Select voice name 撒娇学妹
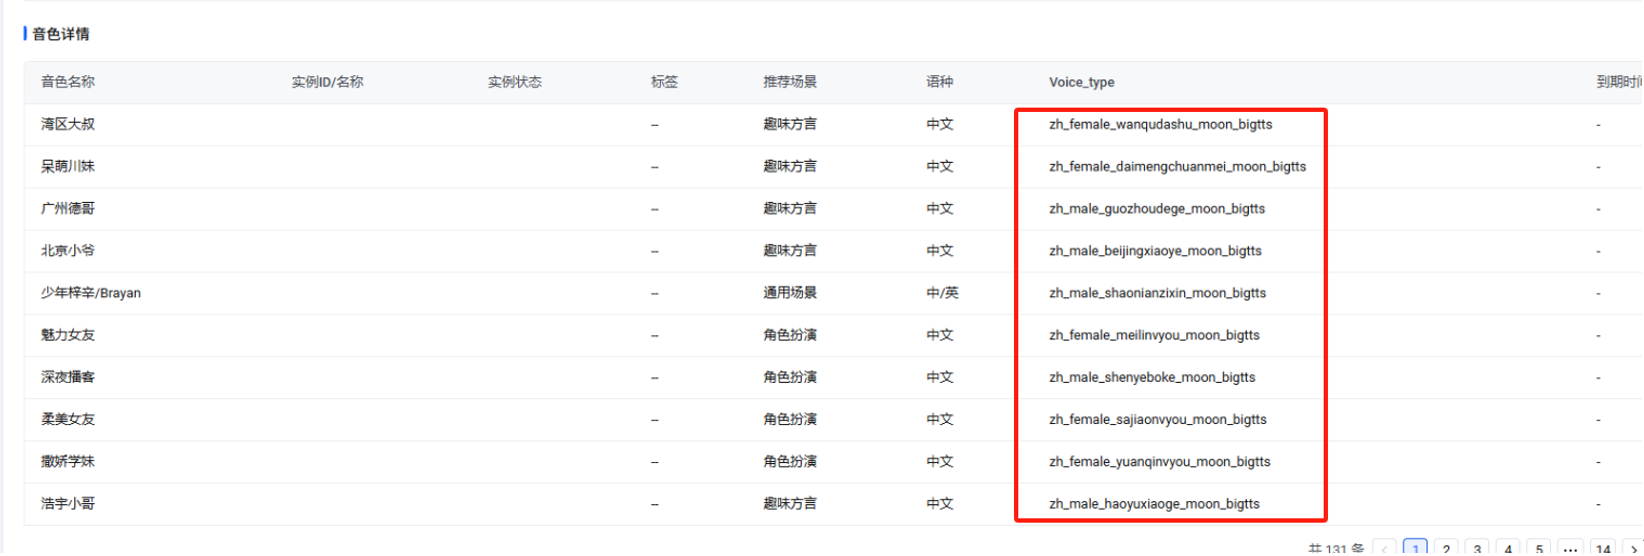 coord(68,461)
